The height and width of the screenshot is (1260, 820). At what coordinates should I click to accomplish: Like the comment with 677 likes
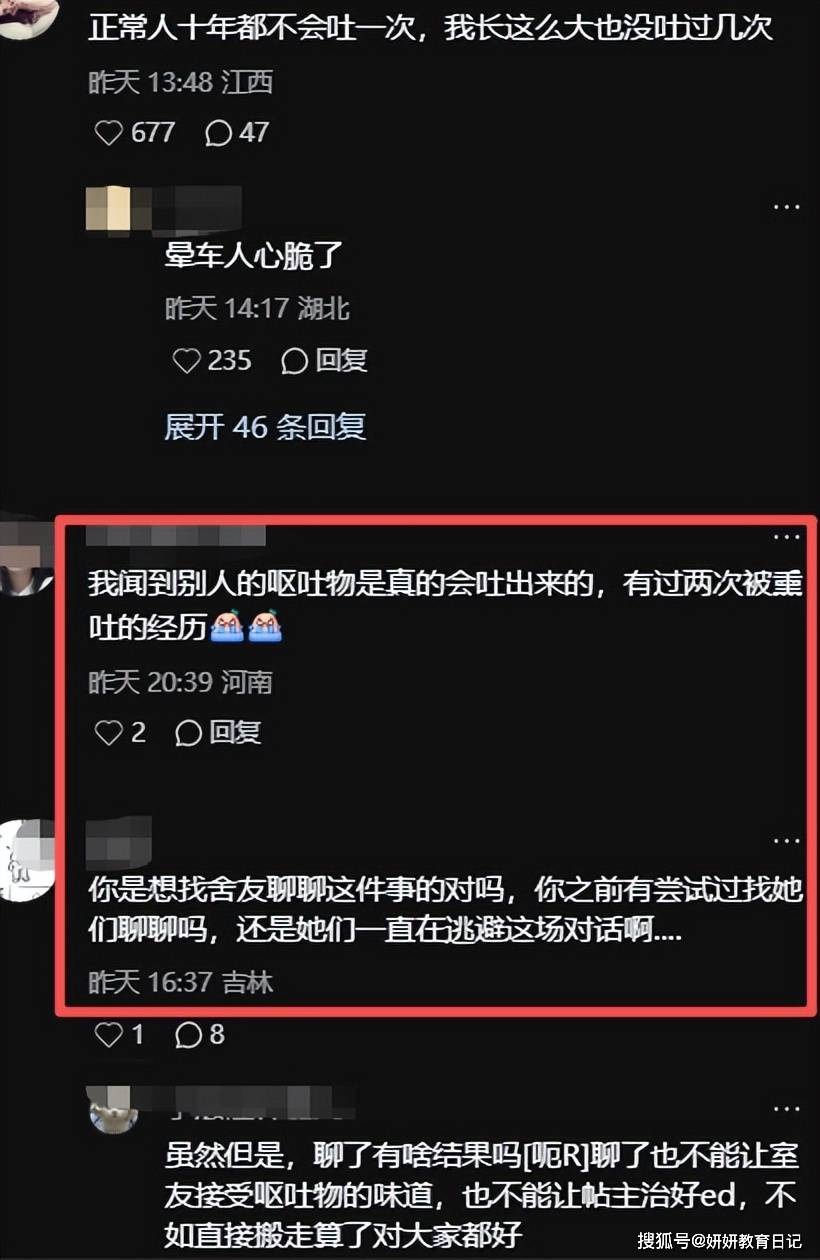tap(108, 132)
